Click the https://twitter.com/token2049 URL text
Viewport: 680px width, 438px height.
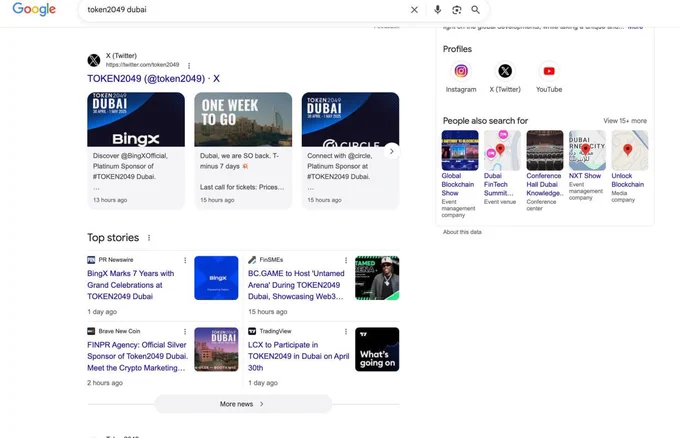(142, 65)
